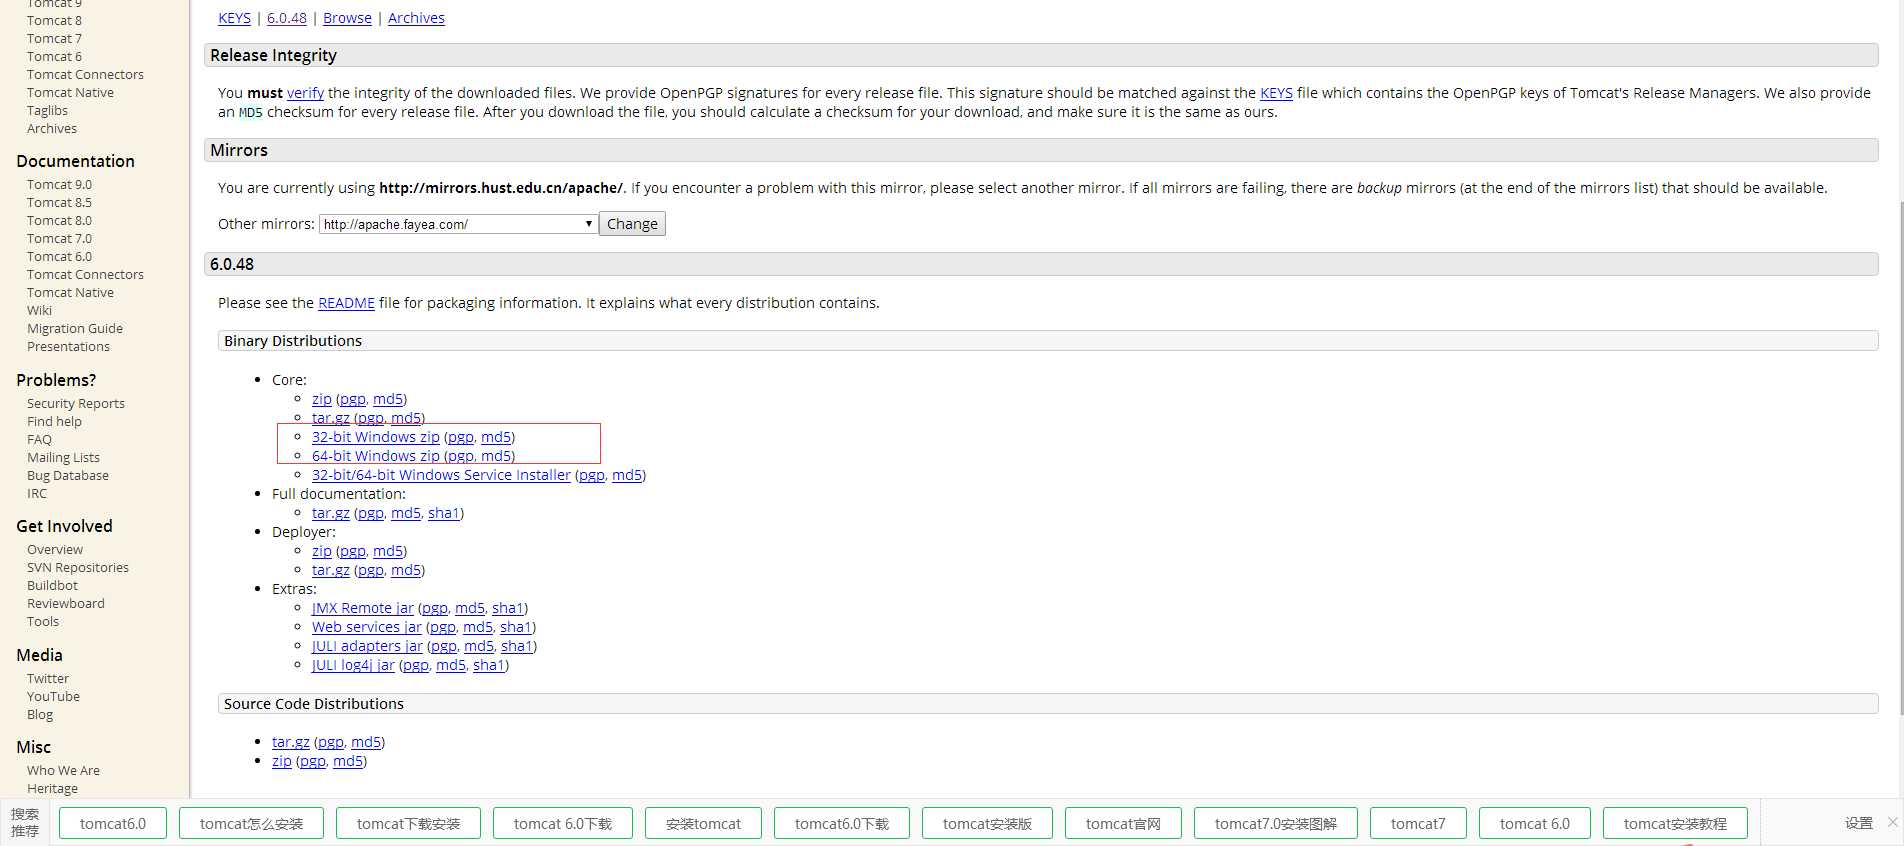Download the Web services jar

click(x=366, y=627)
